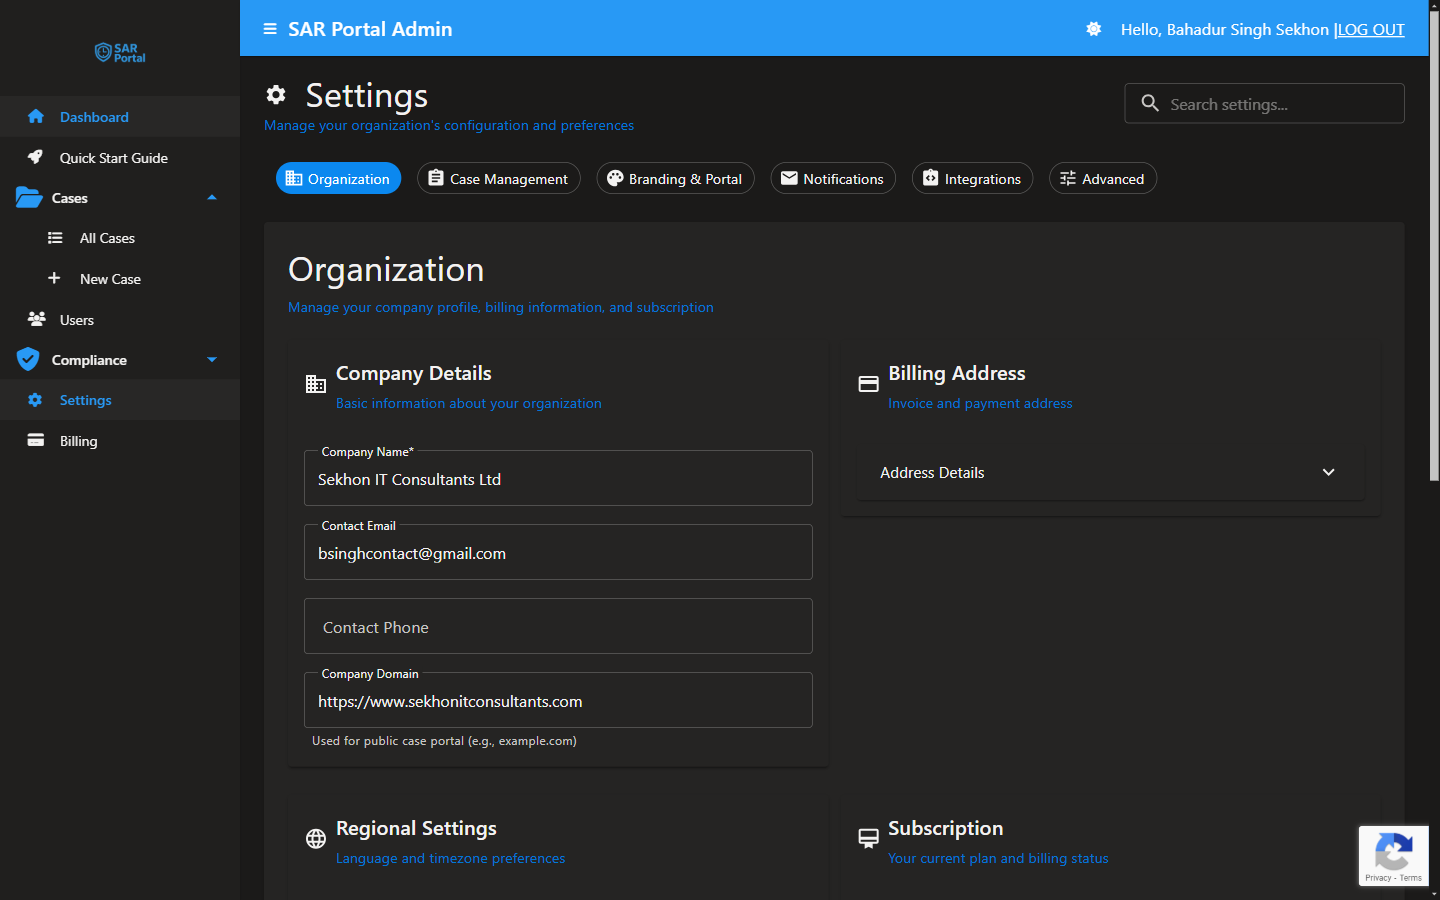
Task: Click the Integrations tab icon
Action: click(931, 178)
